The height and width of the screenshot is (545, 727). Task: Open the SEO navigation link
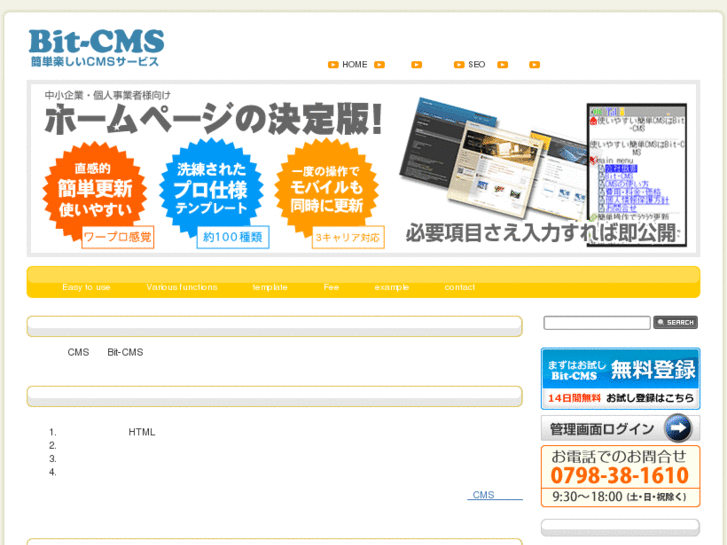pos(477,64)
